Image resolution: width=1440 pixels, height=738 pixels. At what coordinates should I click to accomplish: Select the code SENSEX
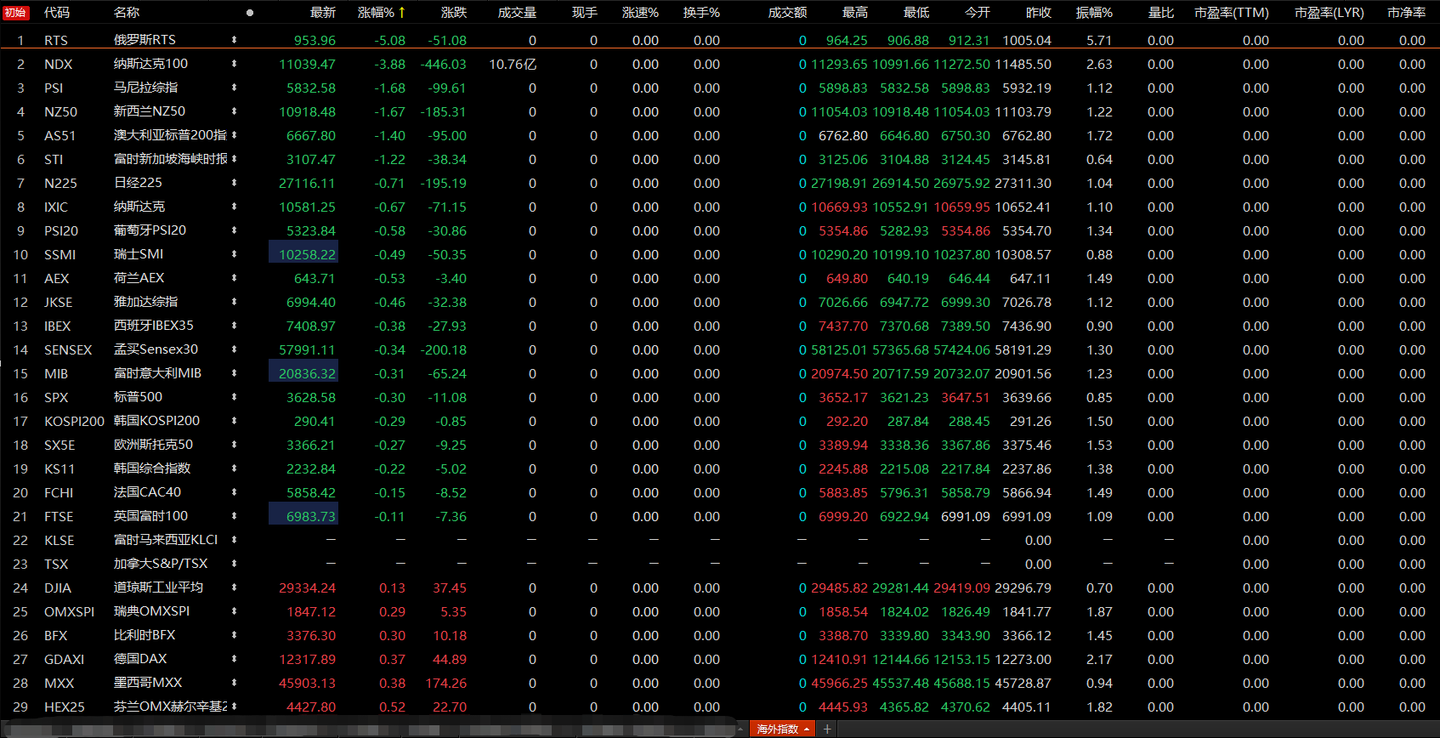(x=68, y=350)
